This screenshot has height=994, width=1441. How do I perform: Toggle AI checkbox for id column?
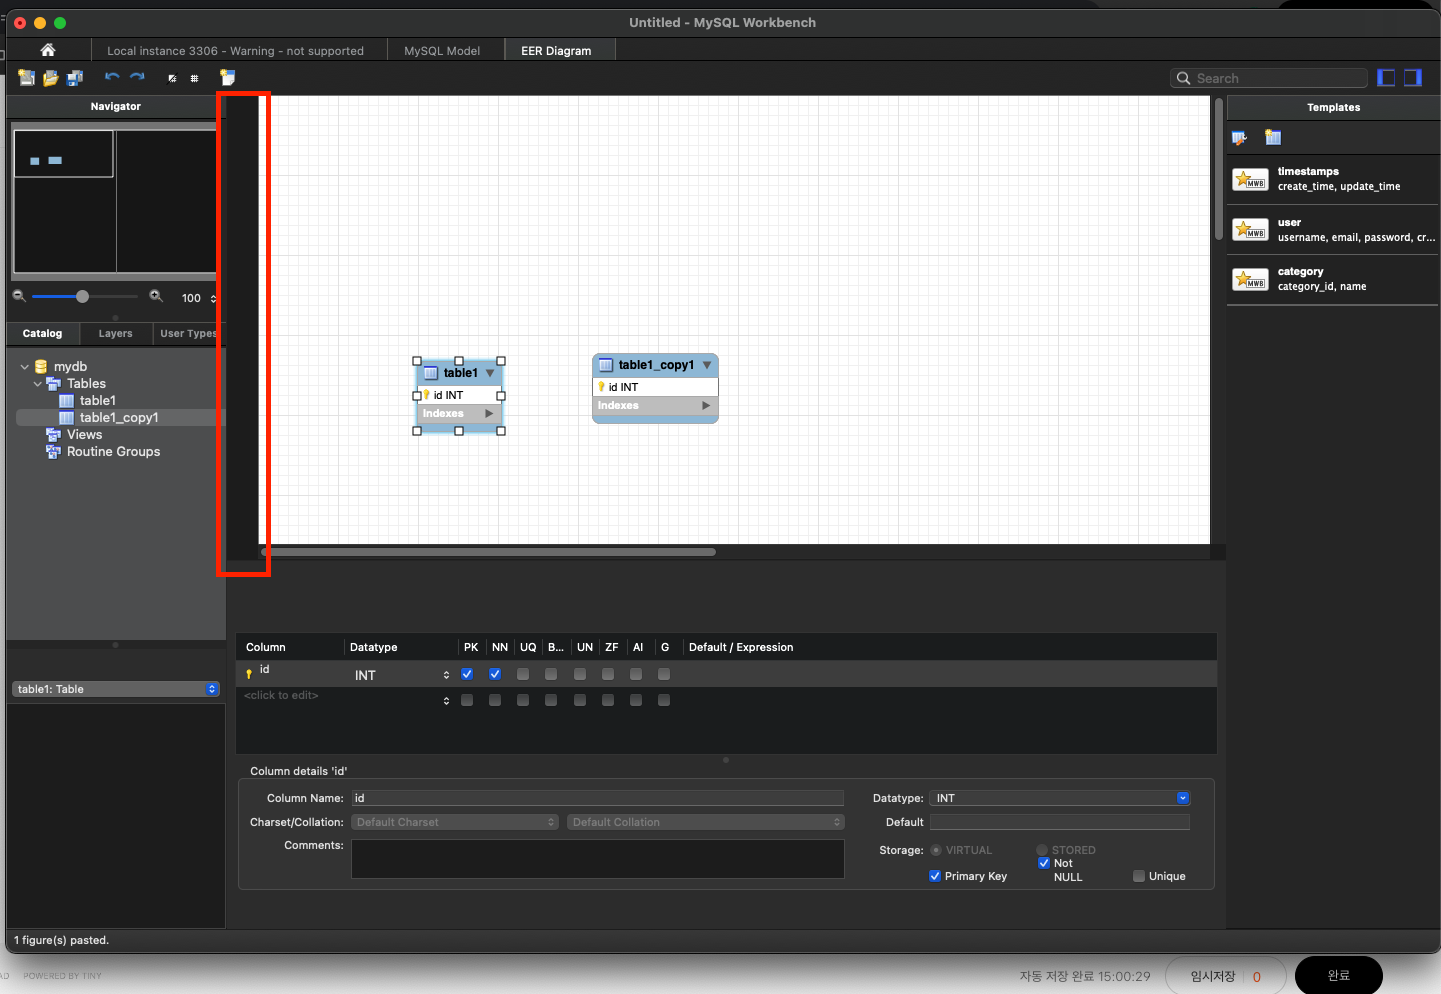click(636, 674)
